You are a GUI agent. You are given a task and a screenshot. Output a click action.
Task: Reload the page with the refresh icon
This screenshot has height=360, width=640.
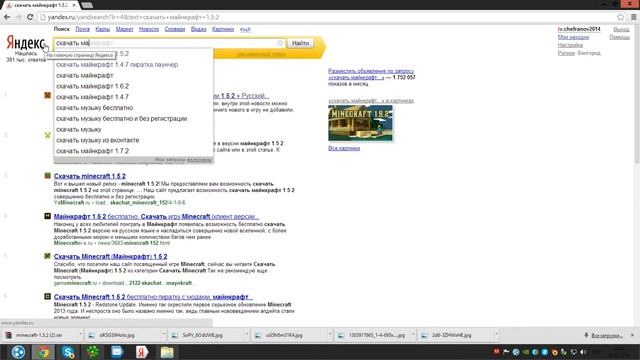tap(30, 17)
